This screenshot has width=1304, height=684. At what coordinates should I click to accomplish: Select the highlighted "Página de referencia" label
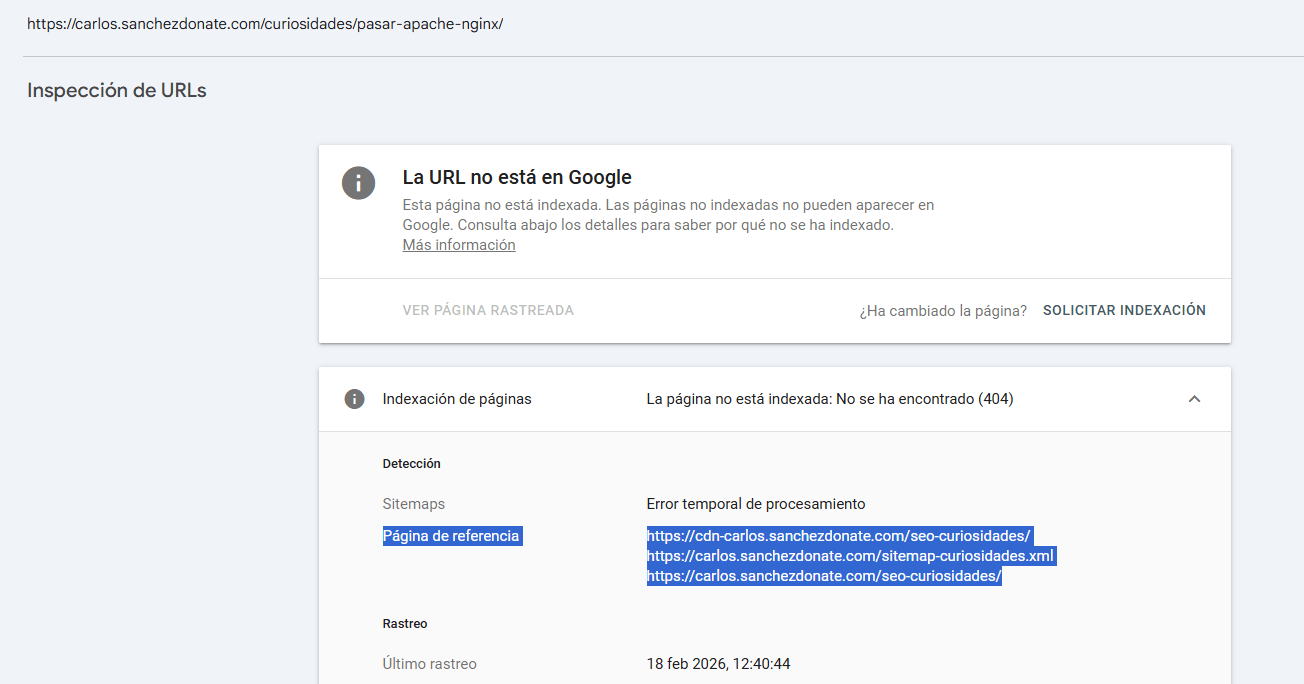452,535
